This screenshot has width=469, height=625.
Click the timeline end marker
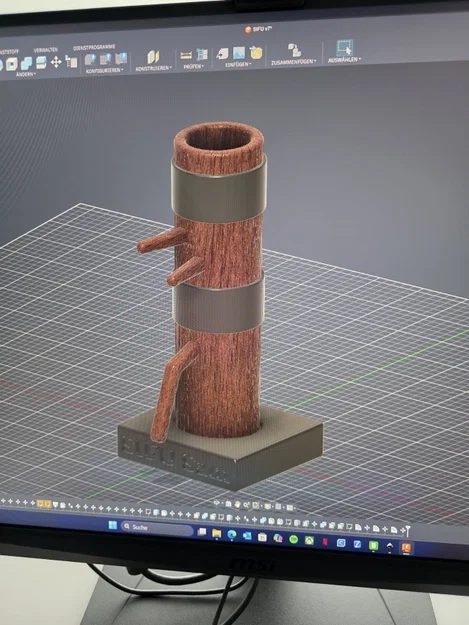click(406, 530)
